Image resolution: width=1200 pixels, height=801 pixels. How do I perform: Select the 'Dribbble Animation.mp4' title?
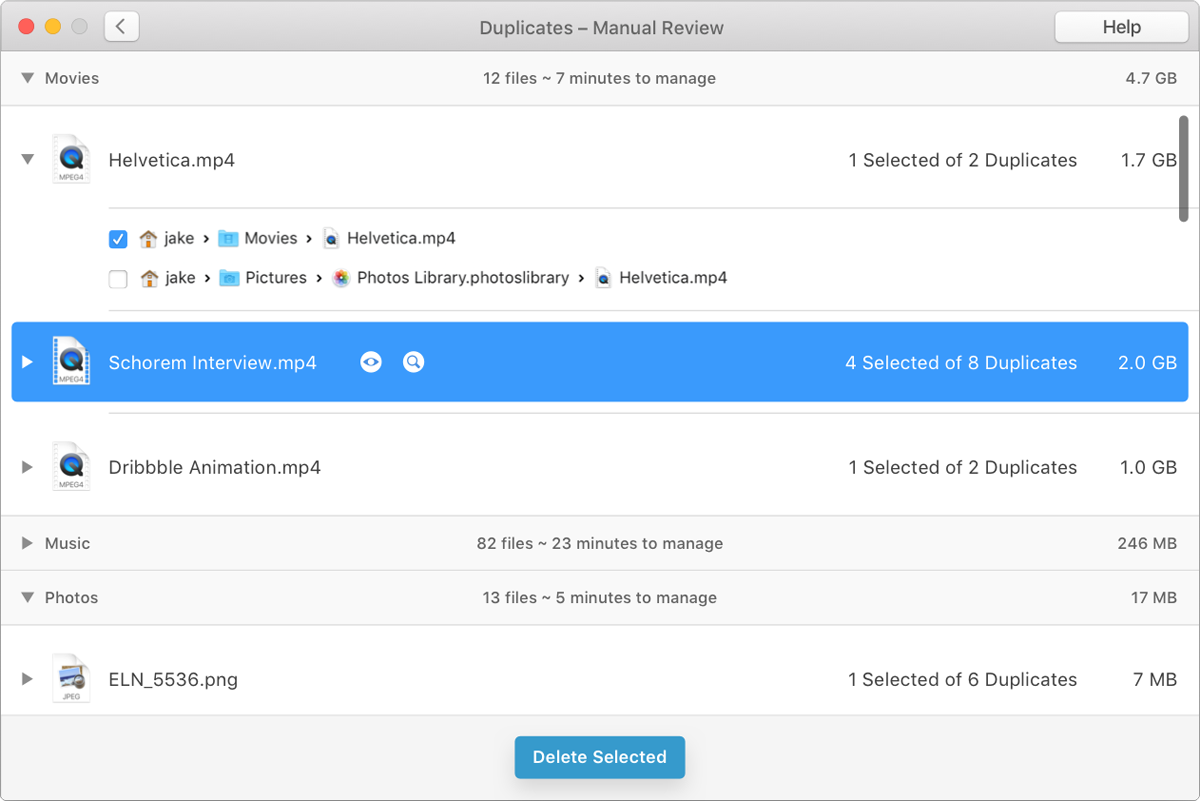(215, 468)
